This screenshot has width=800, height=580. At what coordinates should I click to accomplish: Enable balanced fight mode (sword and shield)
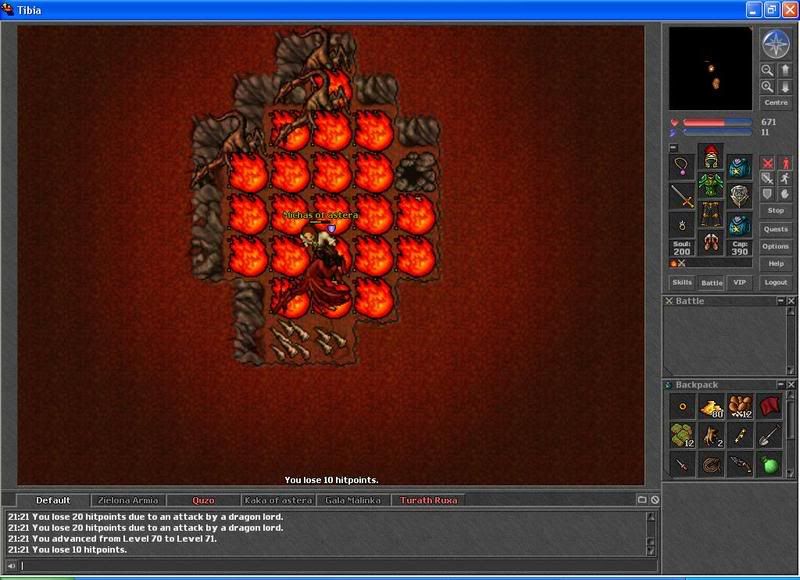pyautogui.click(x=767, y=179)
